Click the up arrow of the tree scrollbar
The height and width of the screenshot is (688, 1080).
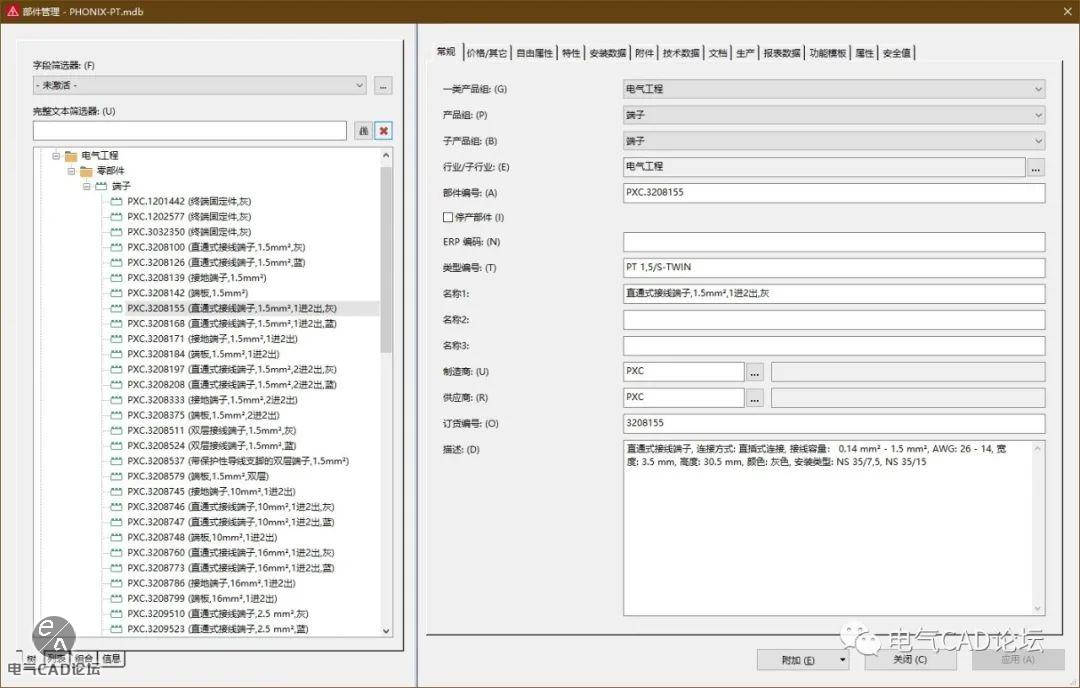386,156
